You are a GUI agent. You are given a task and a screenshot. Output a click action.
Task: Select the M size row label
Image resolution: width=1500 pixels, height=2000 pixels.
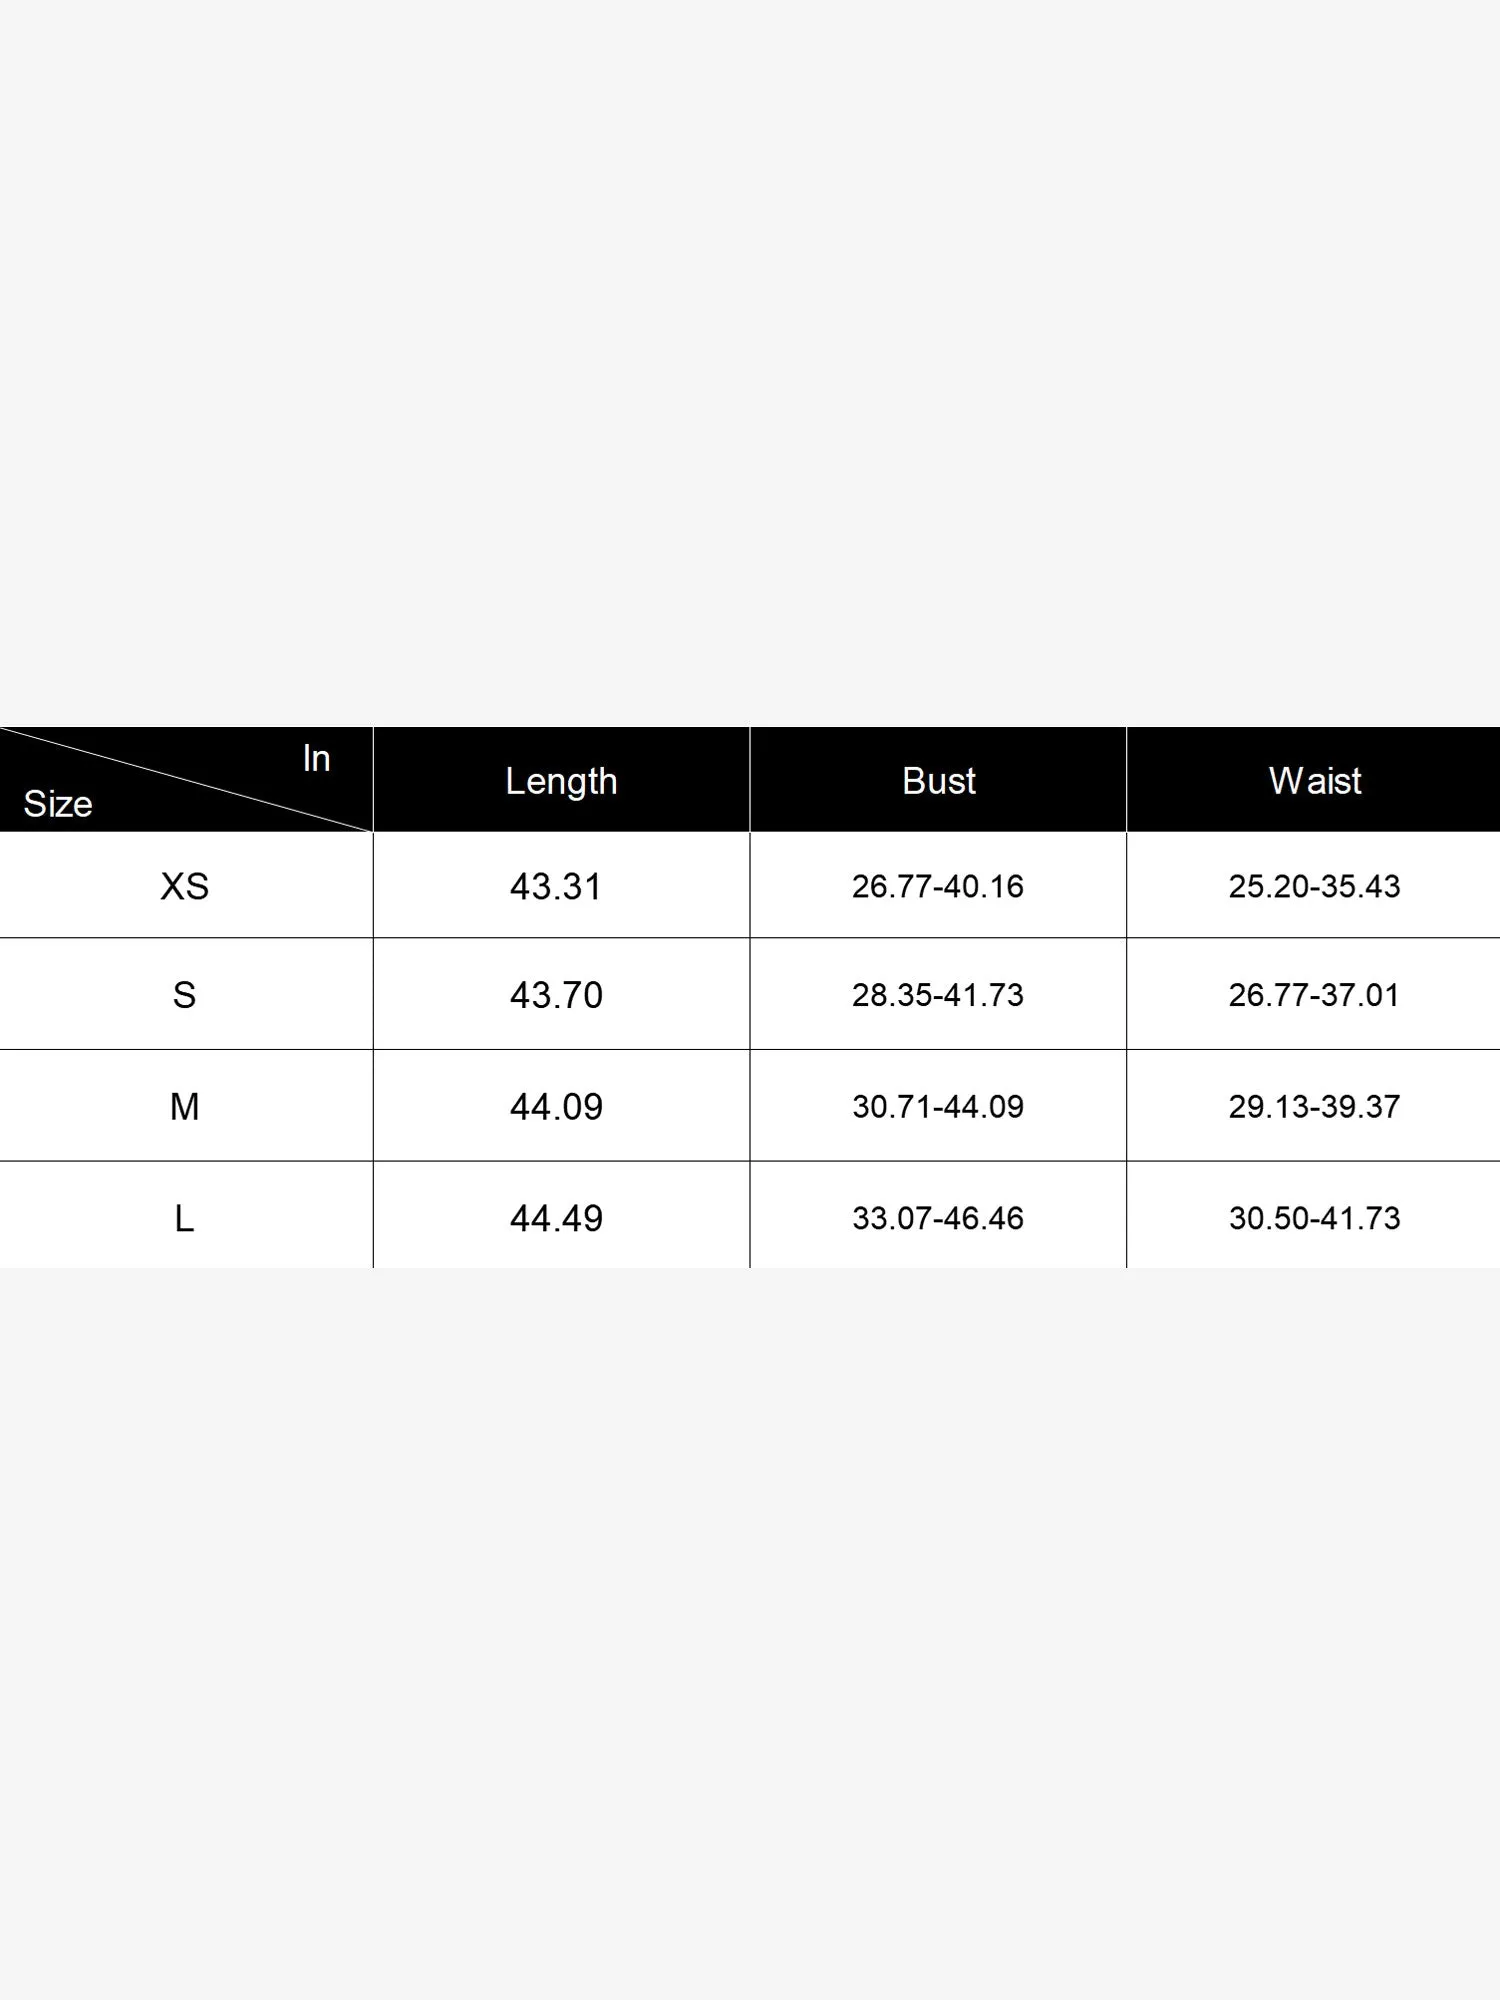coord(185,1107)
